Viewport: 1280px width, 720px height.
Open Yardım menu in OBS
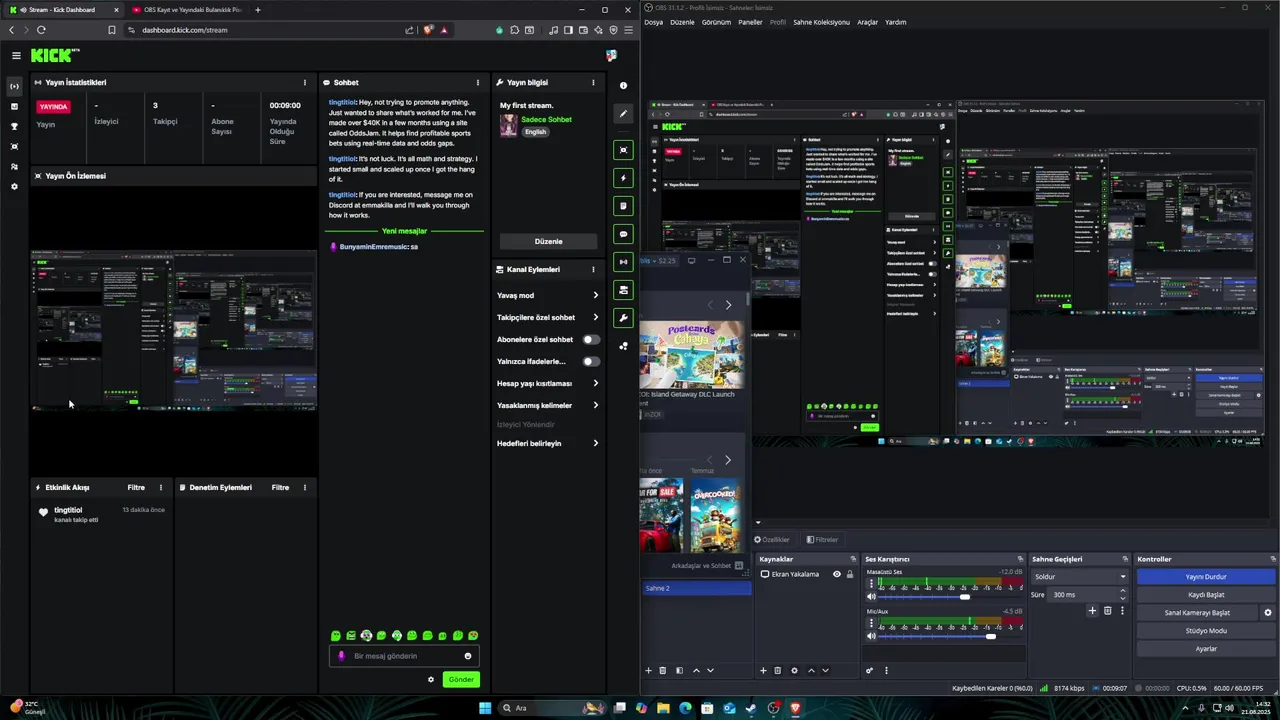pos(896,22)
